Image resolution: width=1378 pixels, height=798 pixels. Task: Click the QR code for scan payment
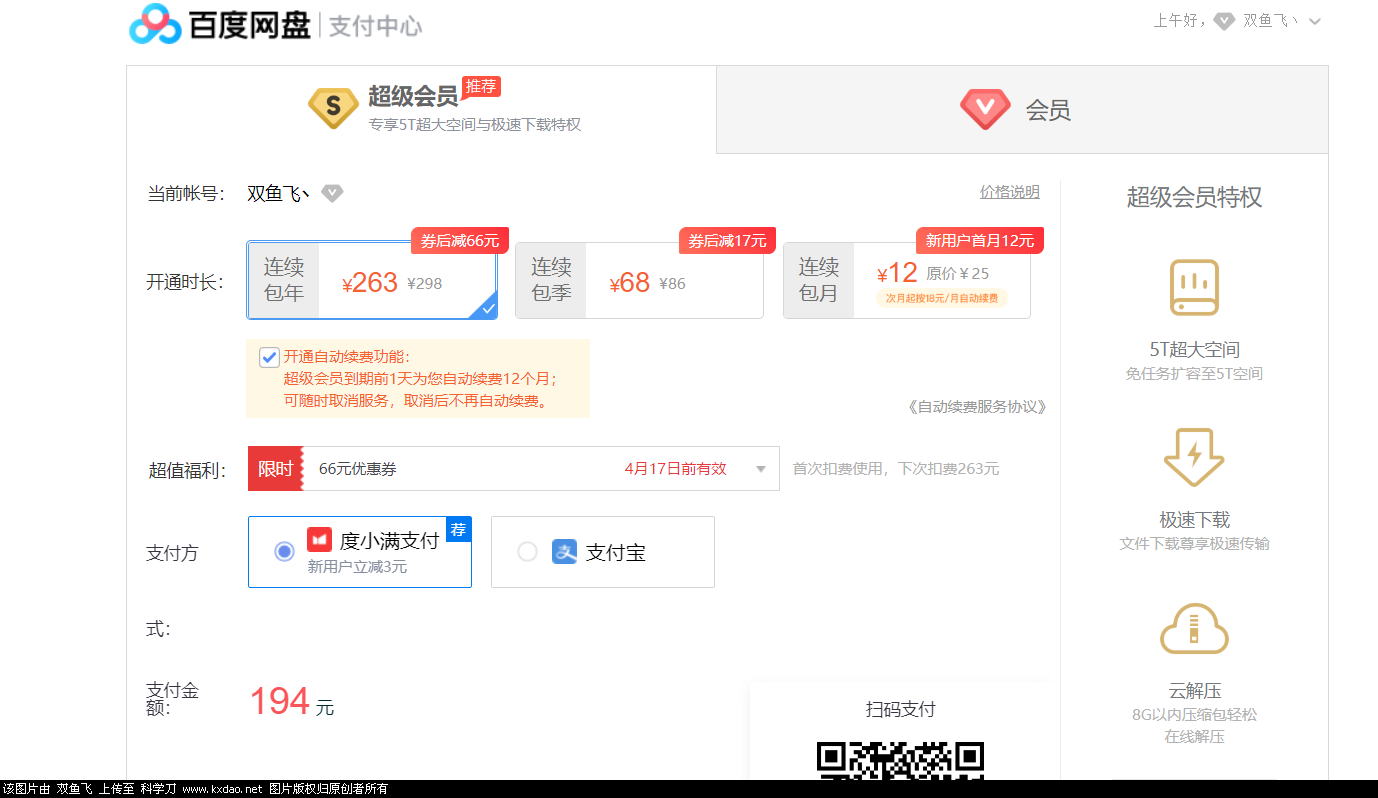(900, 761)
